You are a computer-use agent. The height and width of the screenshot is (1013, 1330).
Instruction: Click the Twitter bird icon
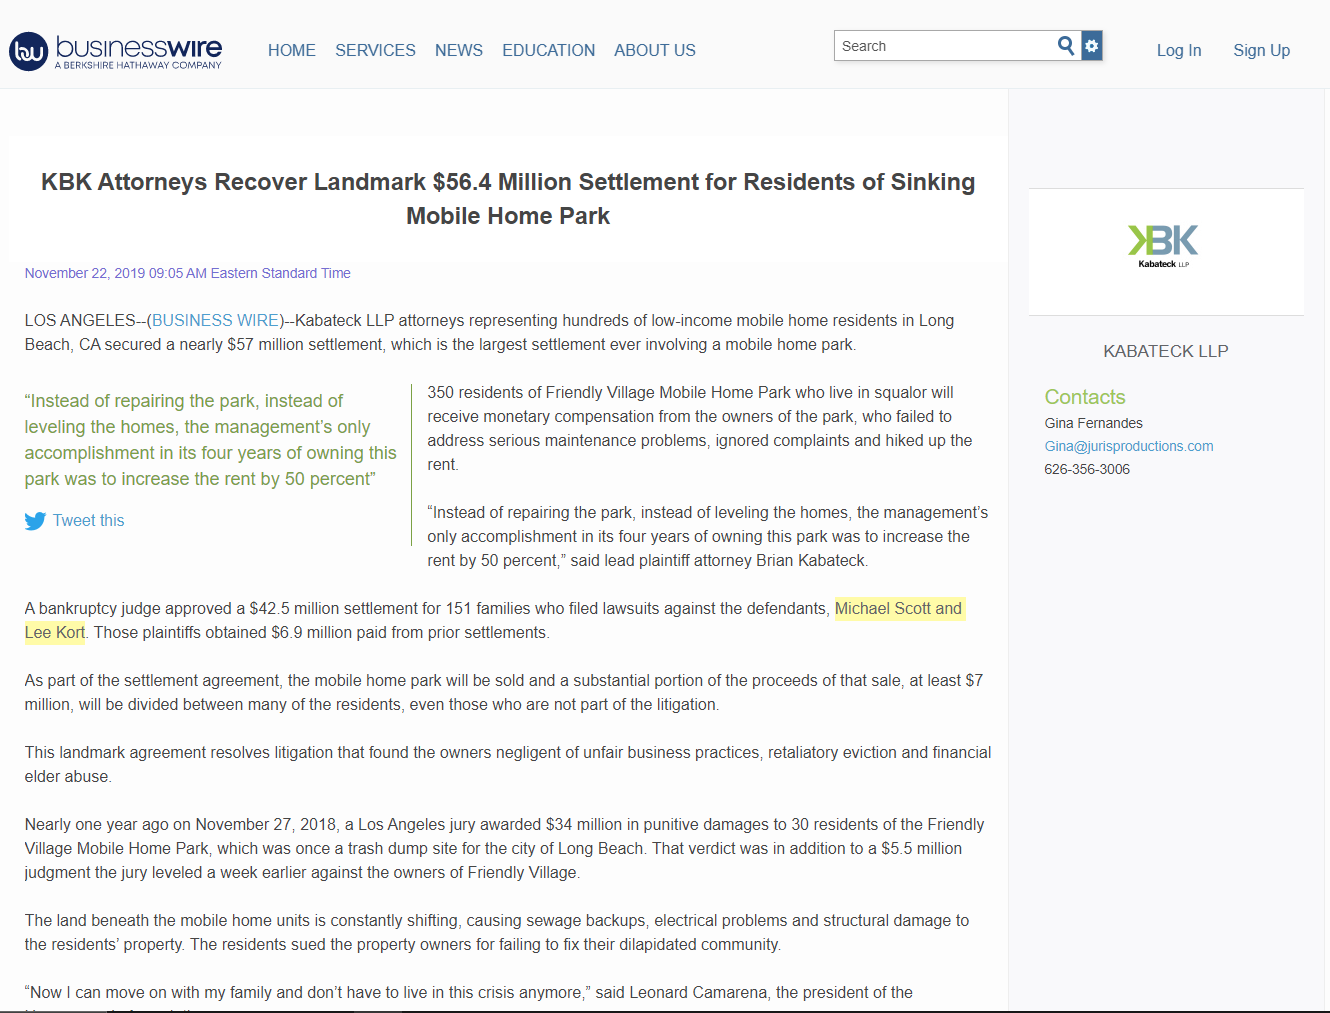tap(35, 521)
